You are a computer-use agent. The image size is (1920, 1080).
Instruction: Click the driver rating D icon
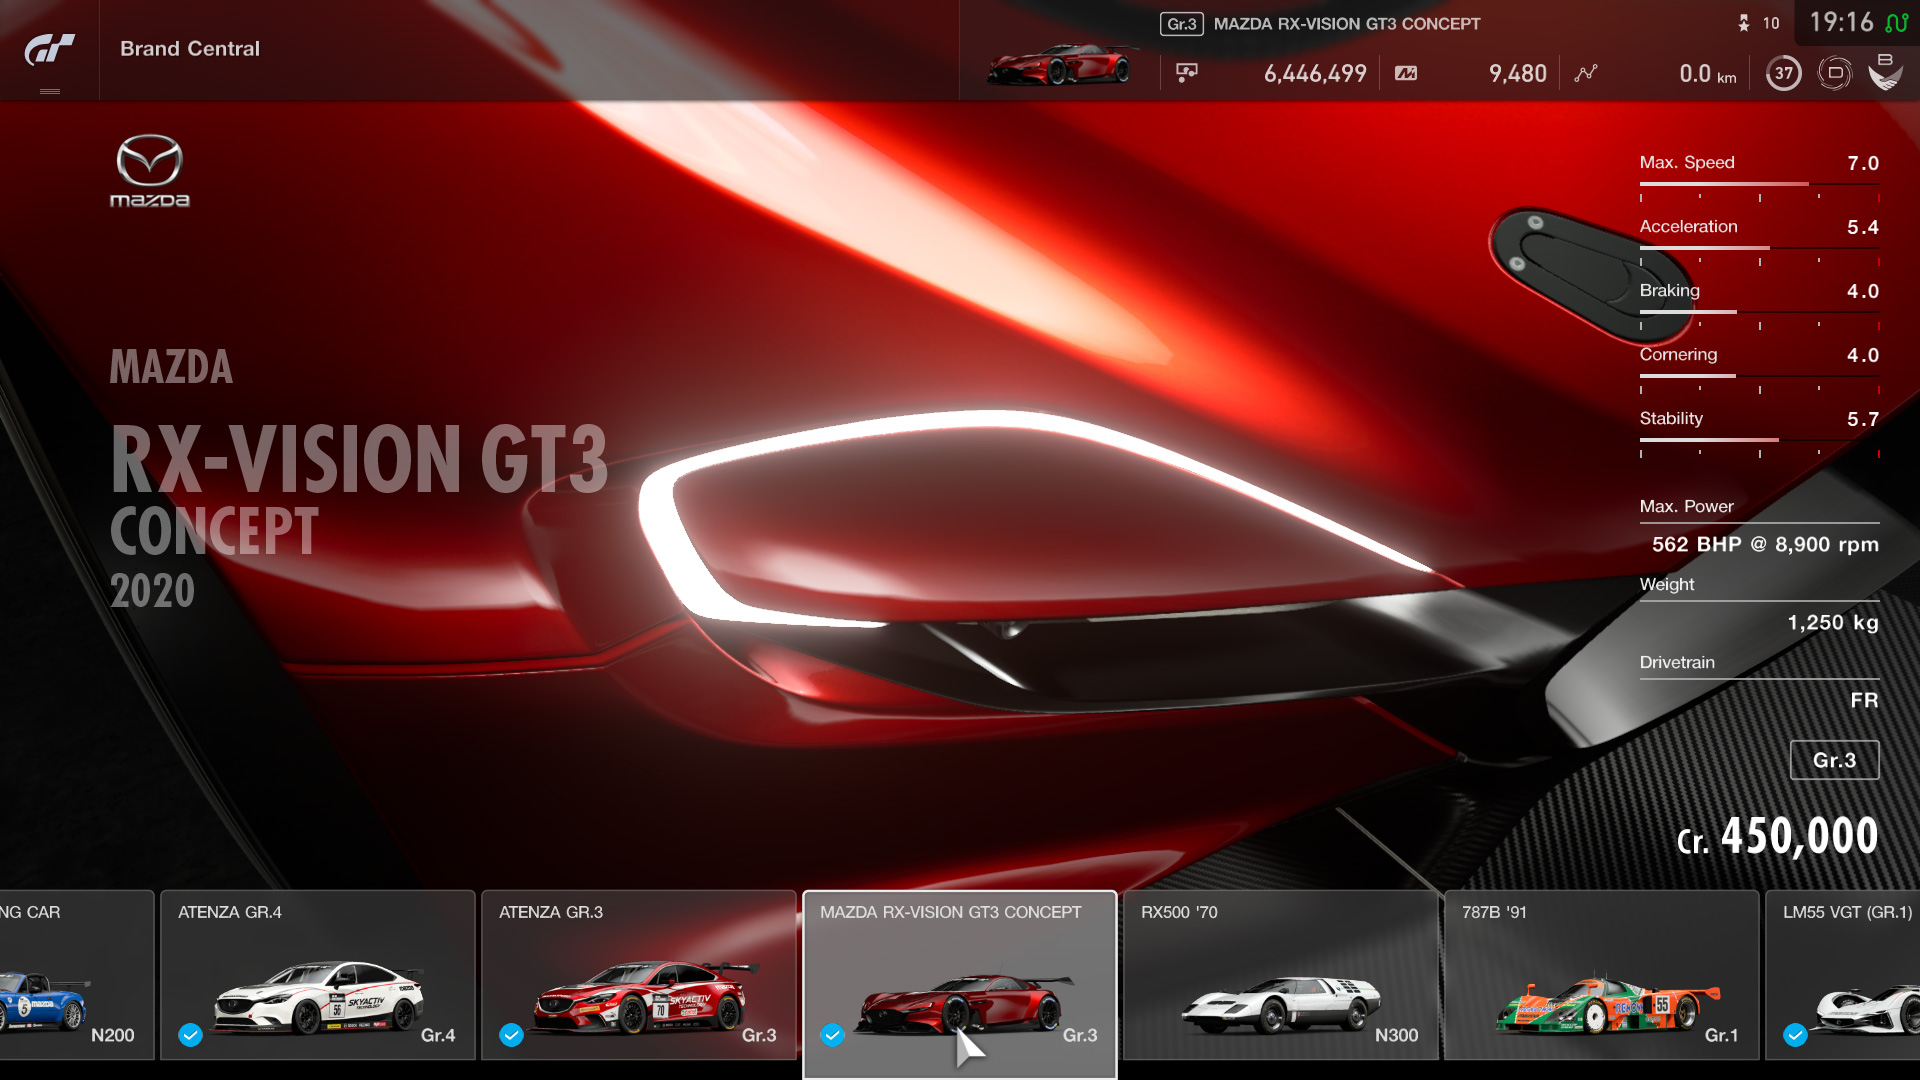[1835, 73]
